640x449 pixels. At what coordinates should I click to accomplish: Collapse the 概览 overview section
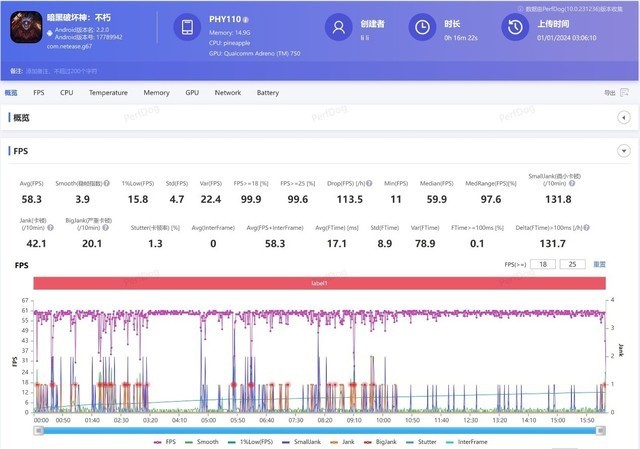pyautogui.click(x=624, y=118)
